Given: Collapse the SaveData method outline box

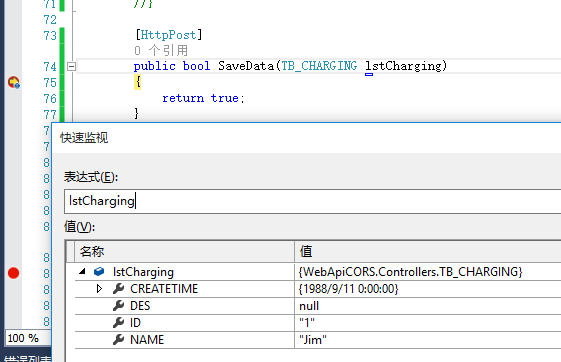Looking at the screenshot, I should [x=71, y=66].
